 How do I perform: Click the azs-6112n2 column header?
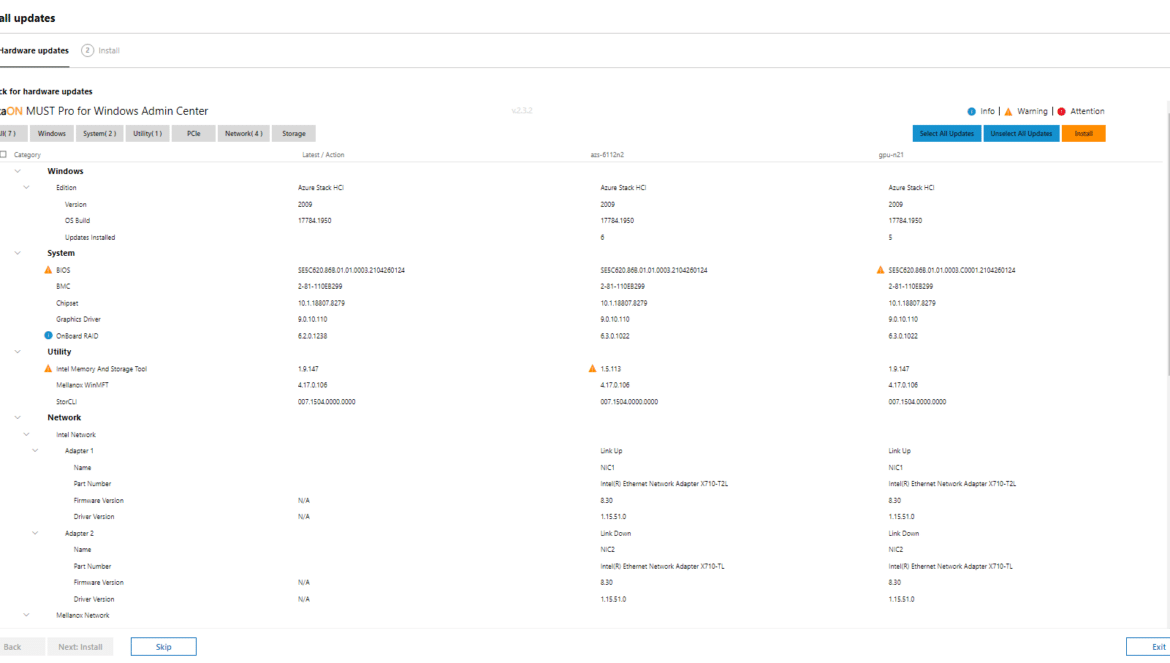[607, 154]
